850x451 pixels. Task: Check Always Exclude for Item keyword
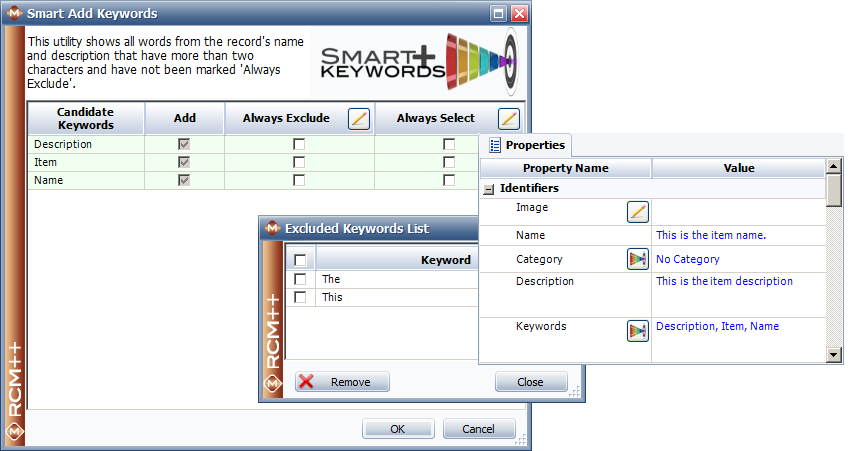pos(299,162)
